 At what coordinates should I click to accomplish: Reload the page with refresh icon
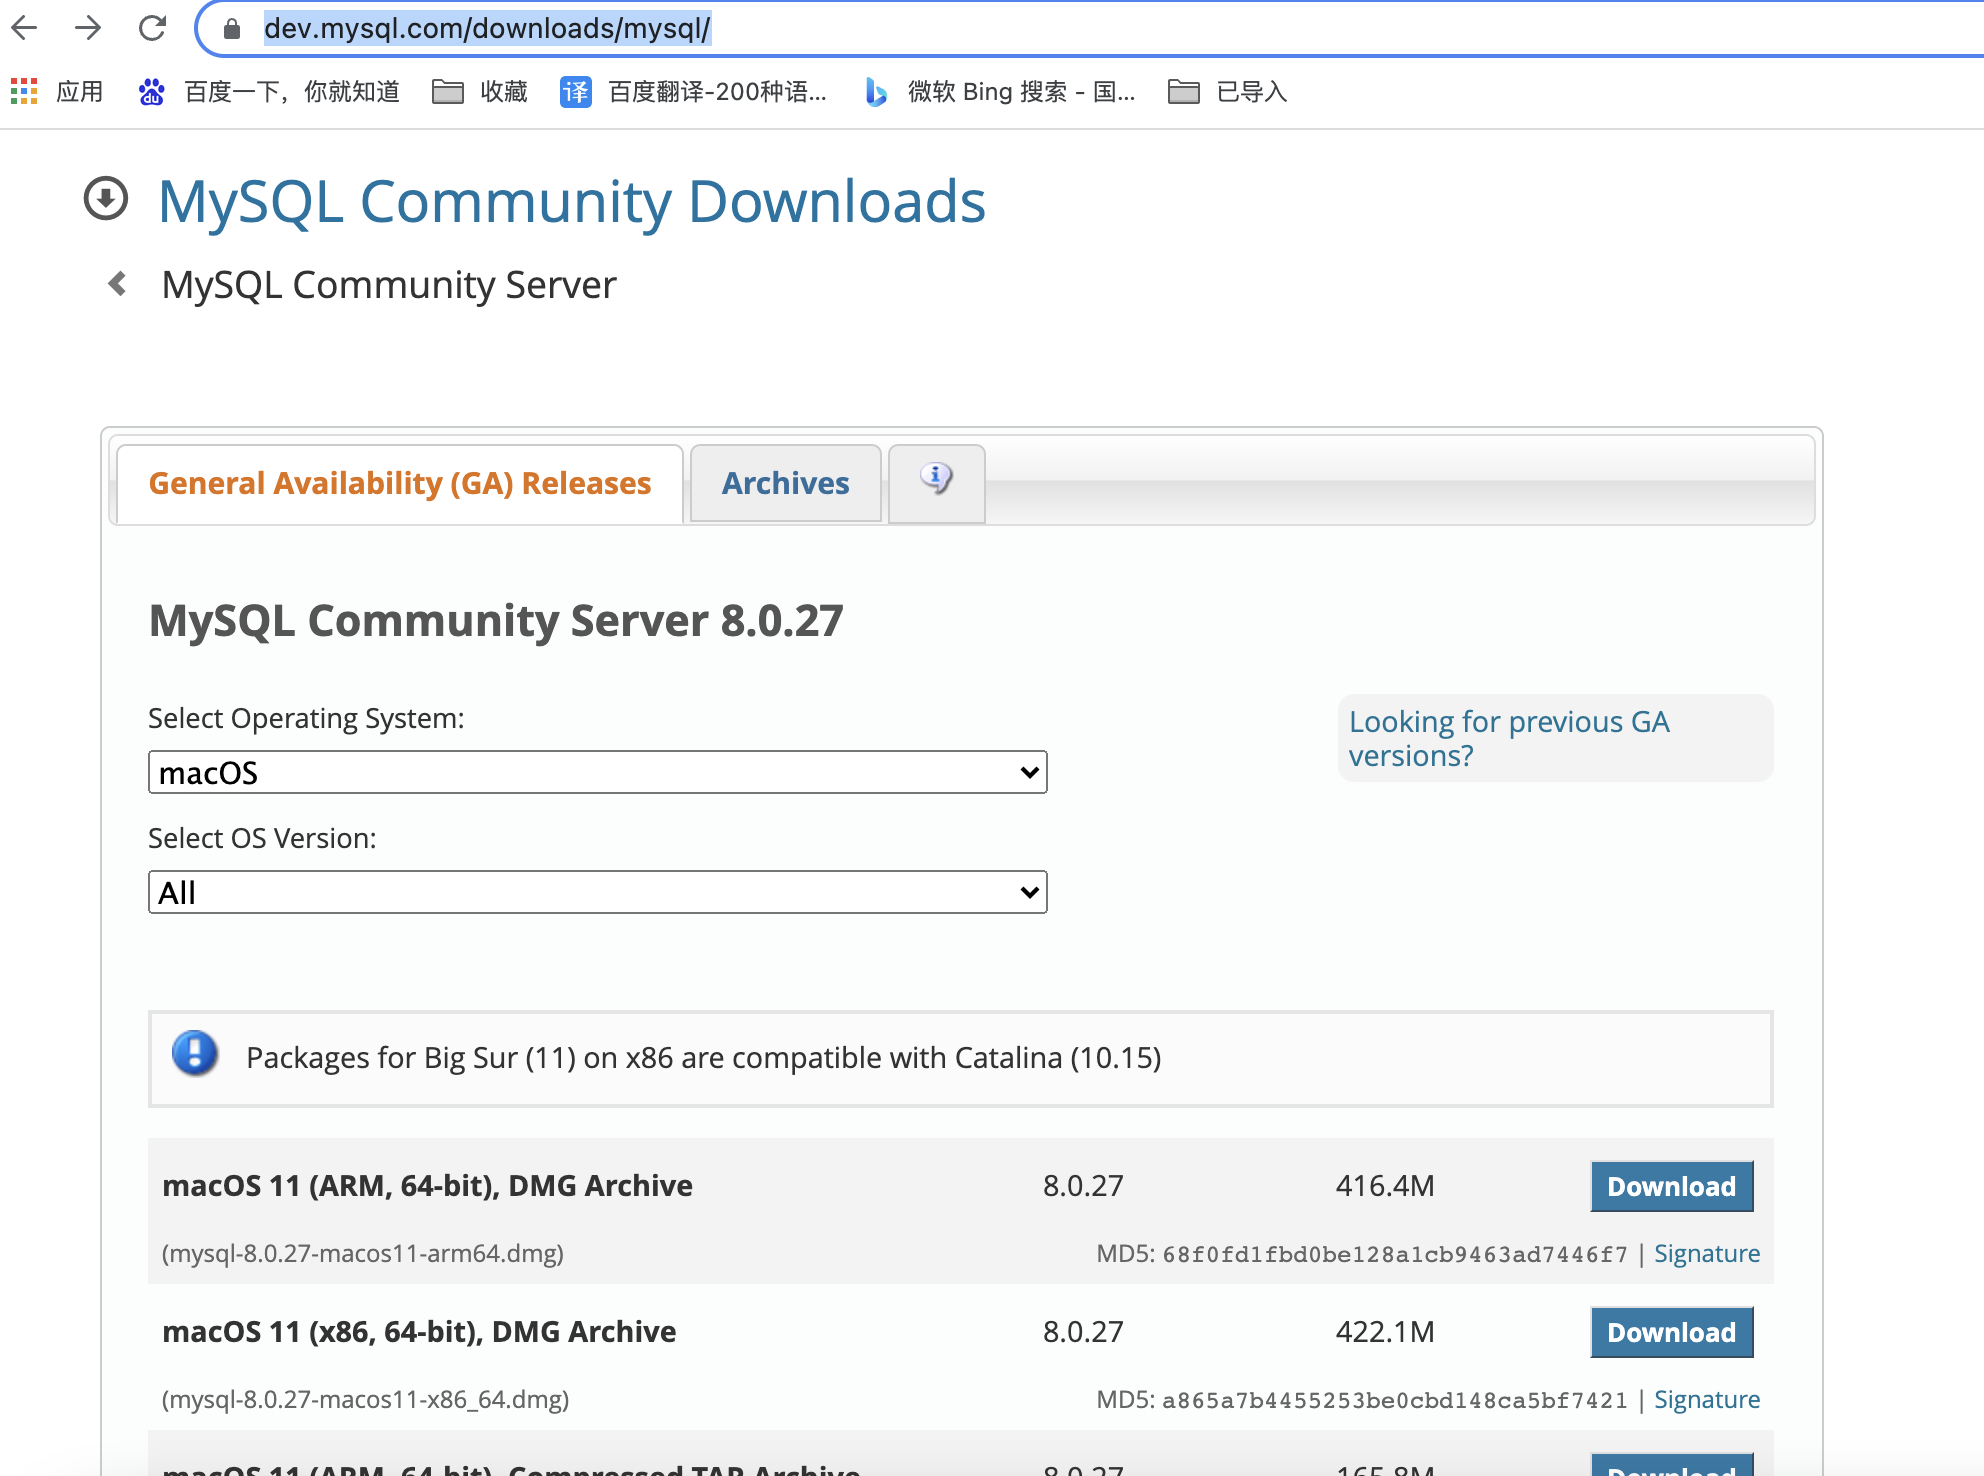click(152, 28)
